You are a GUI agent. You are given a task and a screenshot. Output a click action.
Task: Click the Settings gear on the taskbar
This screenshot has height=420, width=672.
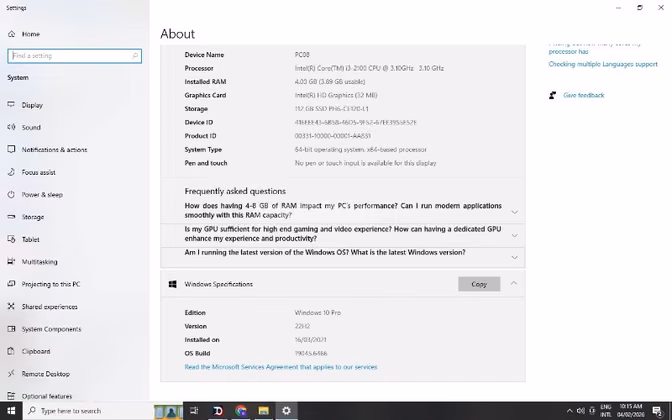tap(286, 411)
